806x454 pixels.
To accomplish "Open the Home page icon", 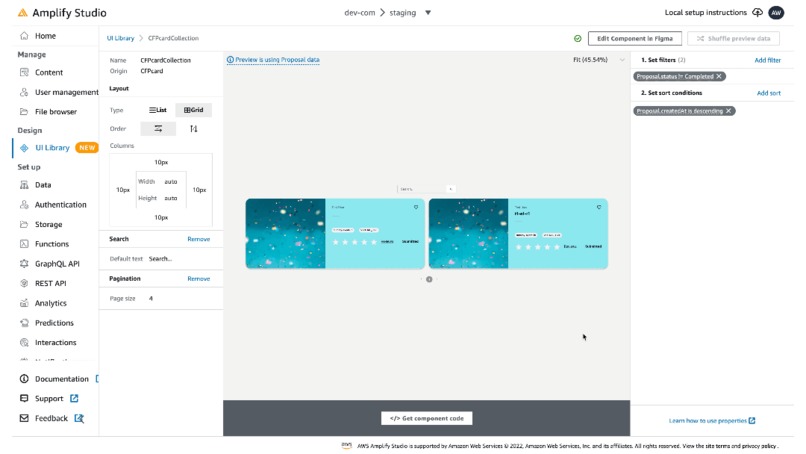I will pos(24,35).
